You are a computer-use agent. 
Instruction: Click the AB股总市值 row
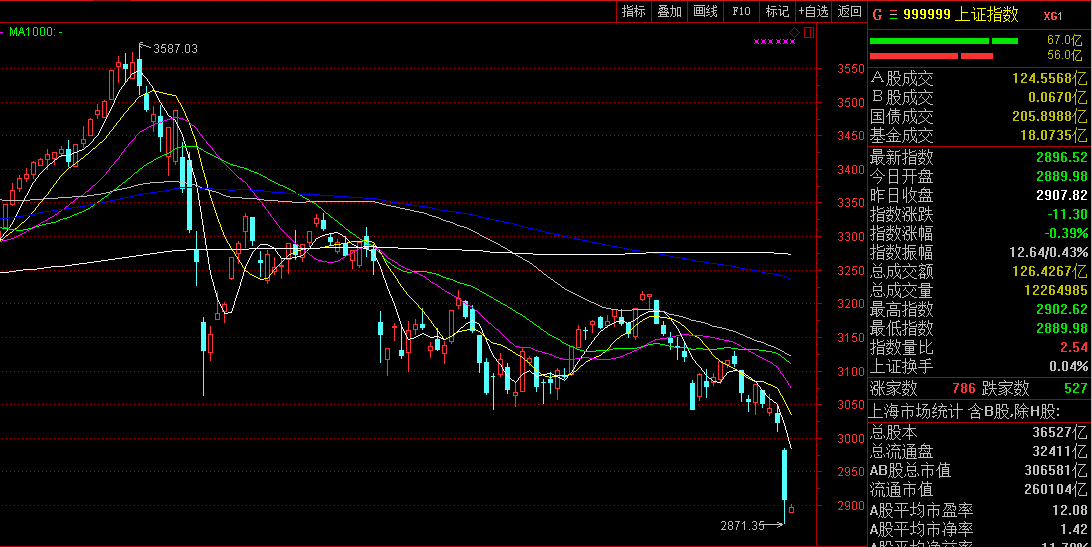coord(979,471)
